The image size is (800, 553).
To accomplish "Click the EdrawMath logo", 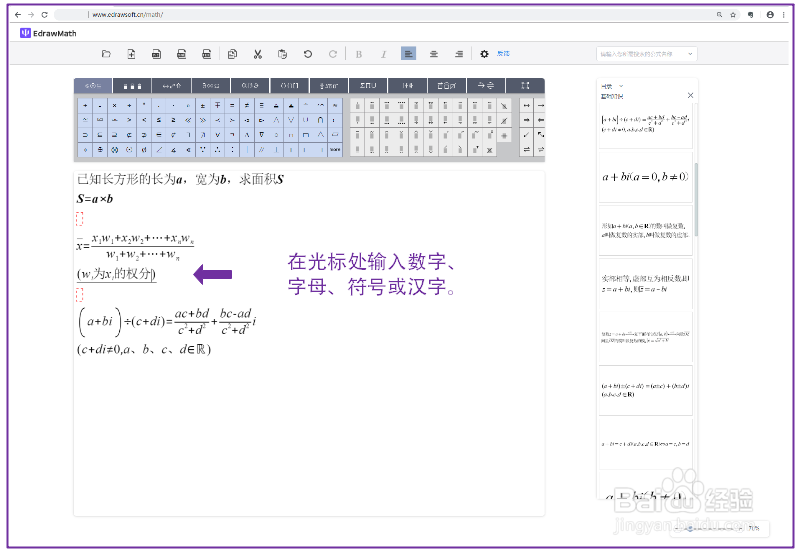I will (48, 33).
